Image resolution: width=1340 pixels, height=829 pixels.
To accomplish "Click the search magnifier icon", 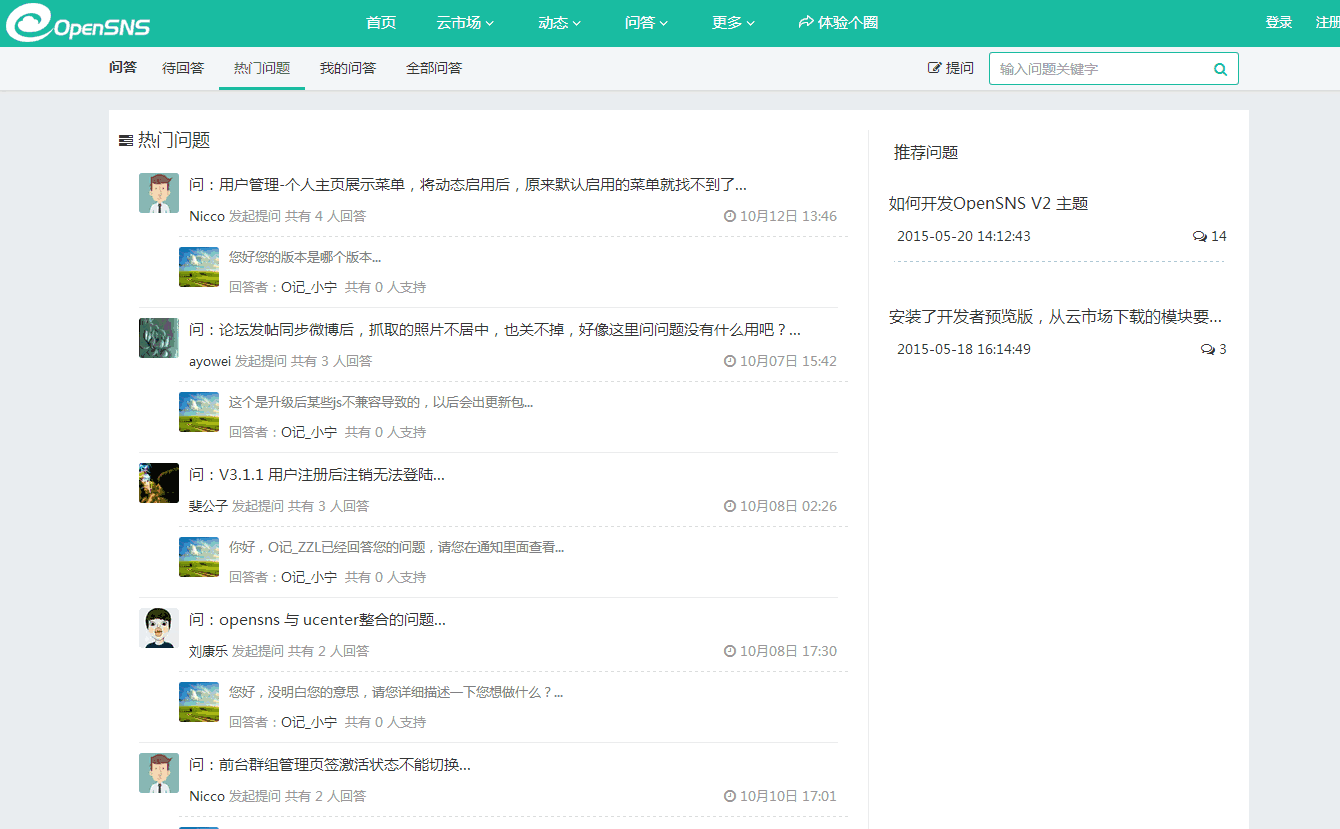I will [x=1220, y=69].
